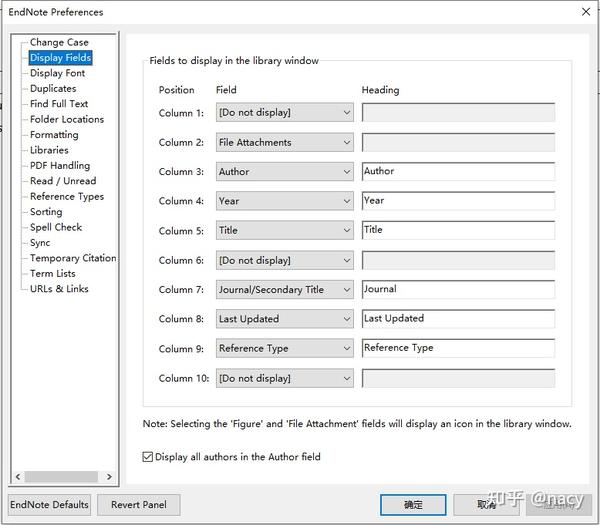Screen dimensions: 600x525
Task: Click the Title heading text field
Action: coord(458,230)
